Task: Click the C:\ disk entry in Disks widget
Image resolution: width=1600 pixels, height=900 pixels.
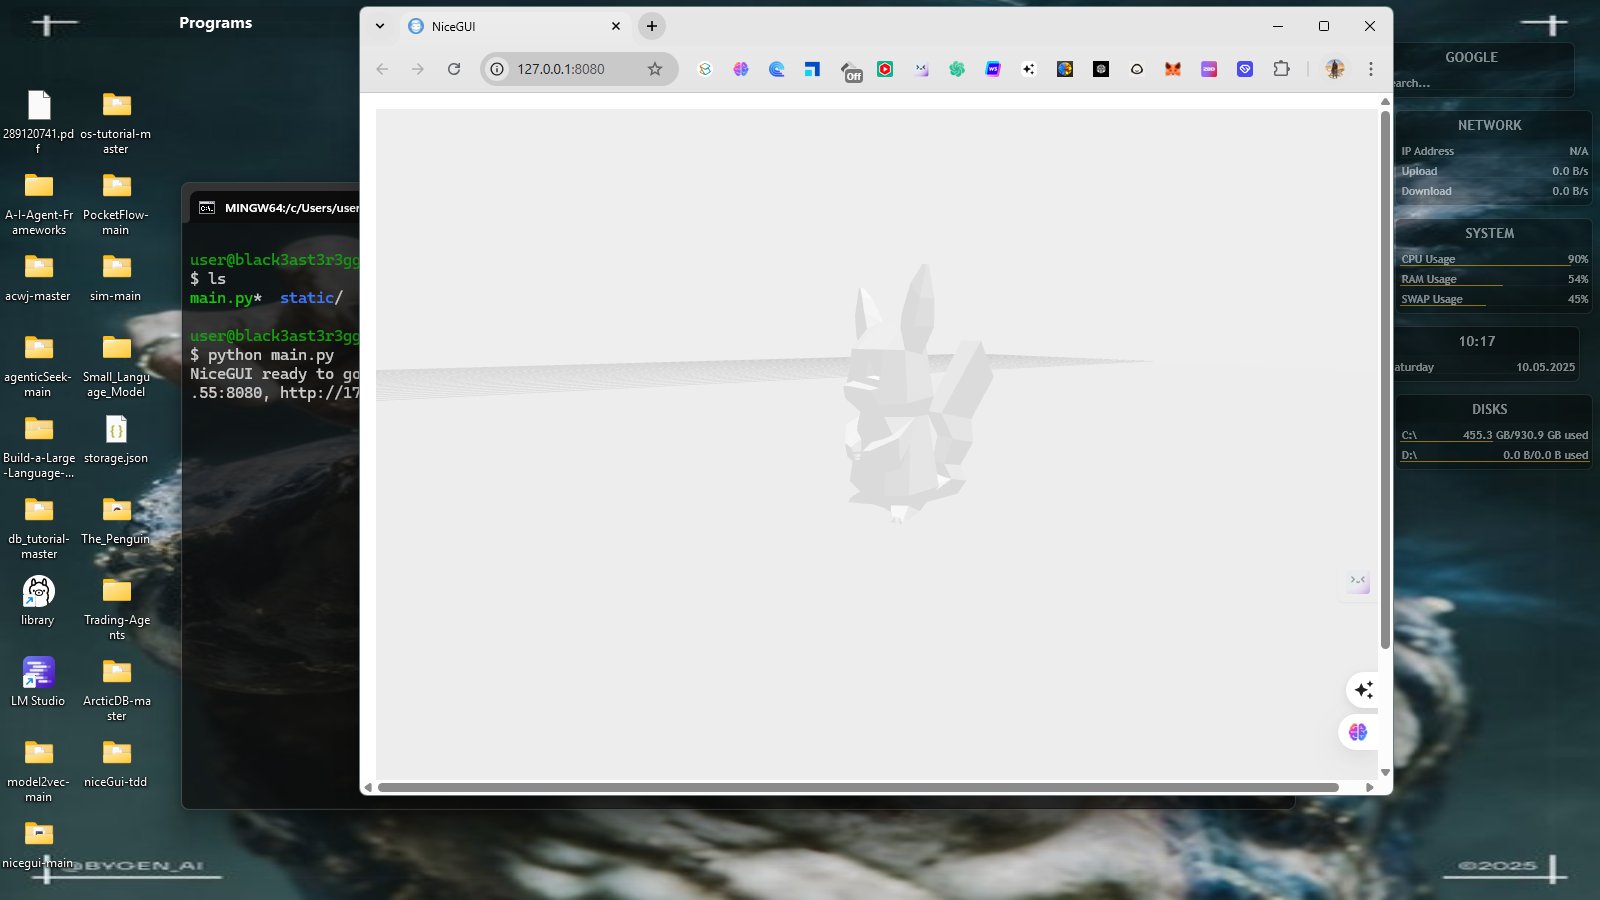Action: pos(1494,435)
